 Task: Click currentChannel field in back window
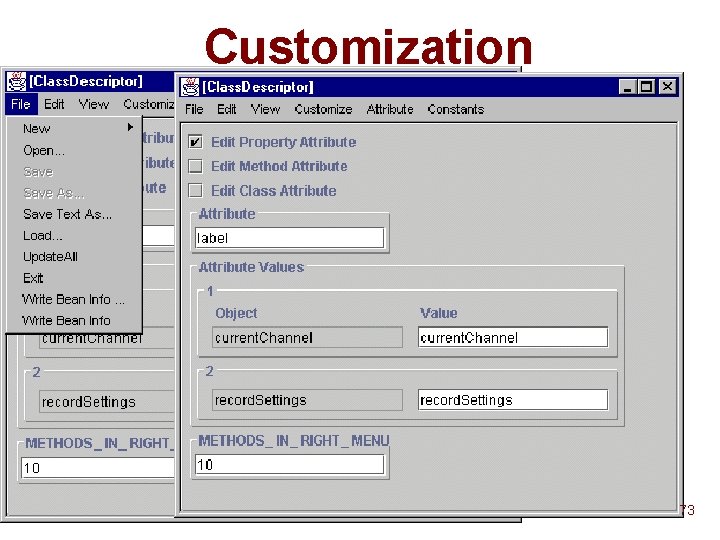tap(107, 340)
